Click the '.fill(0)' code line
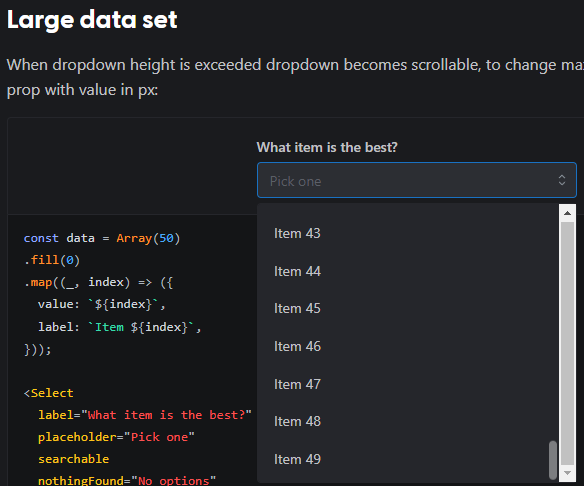The height and width of the screenshot is (486, 584). [52, 260]
